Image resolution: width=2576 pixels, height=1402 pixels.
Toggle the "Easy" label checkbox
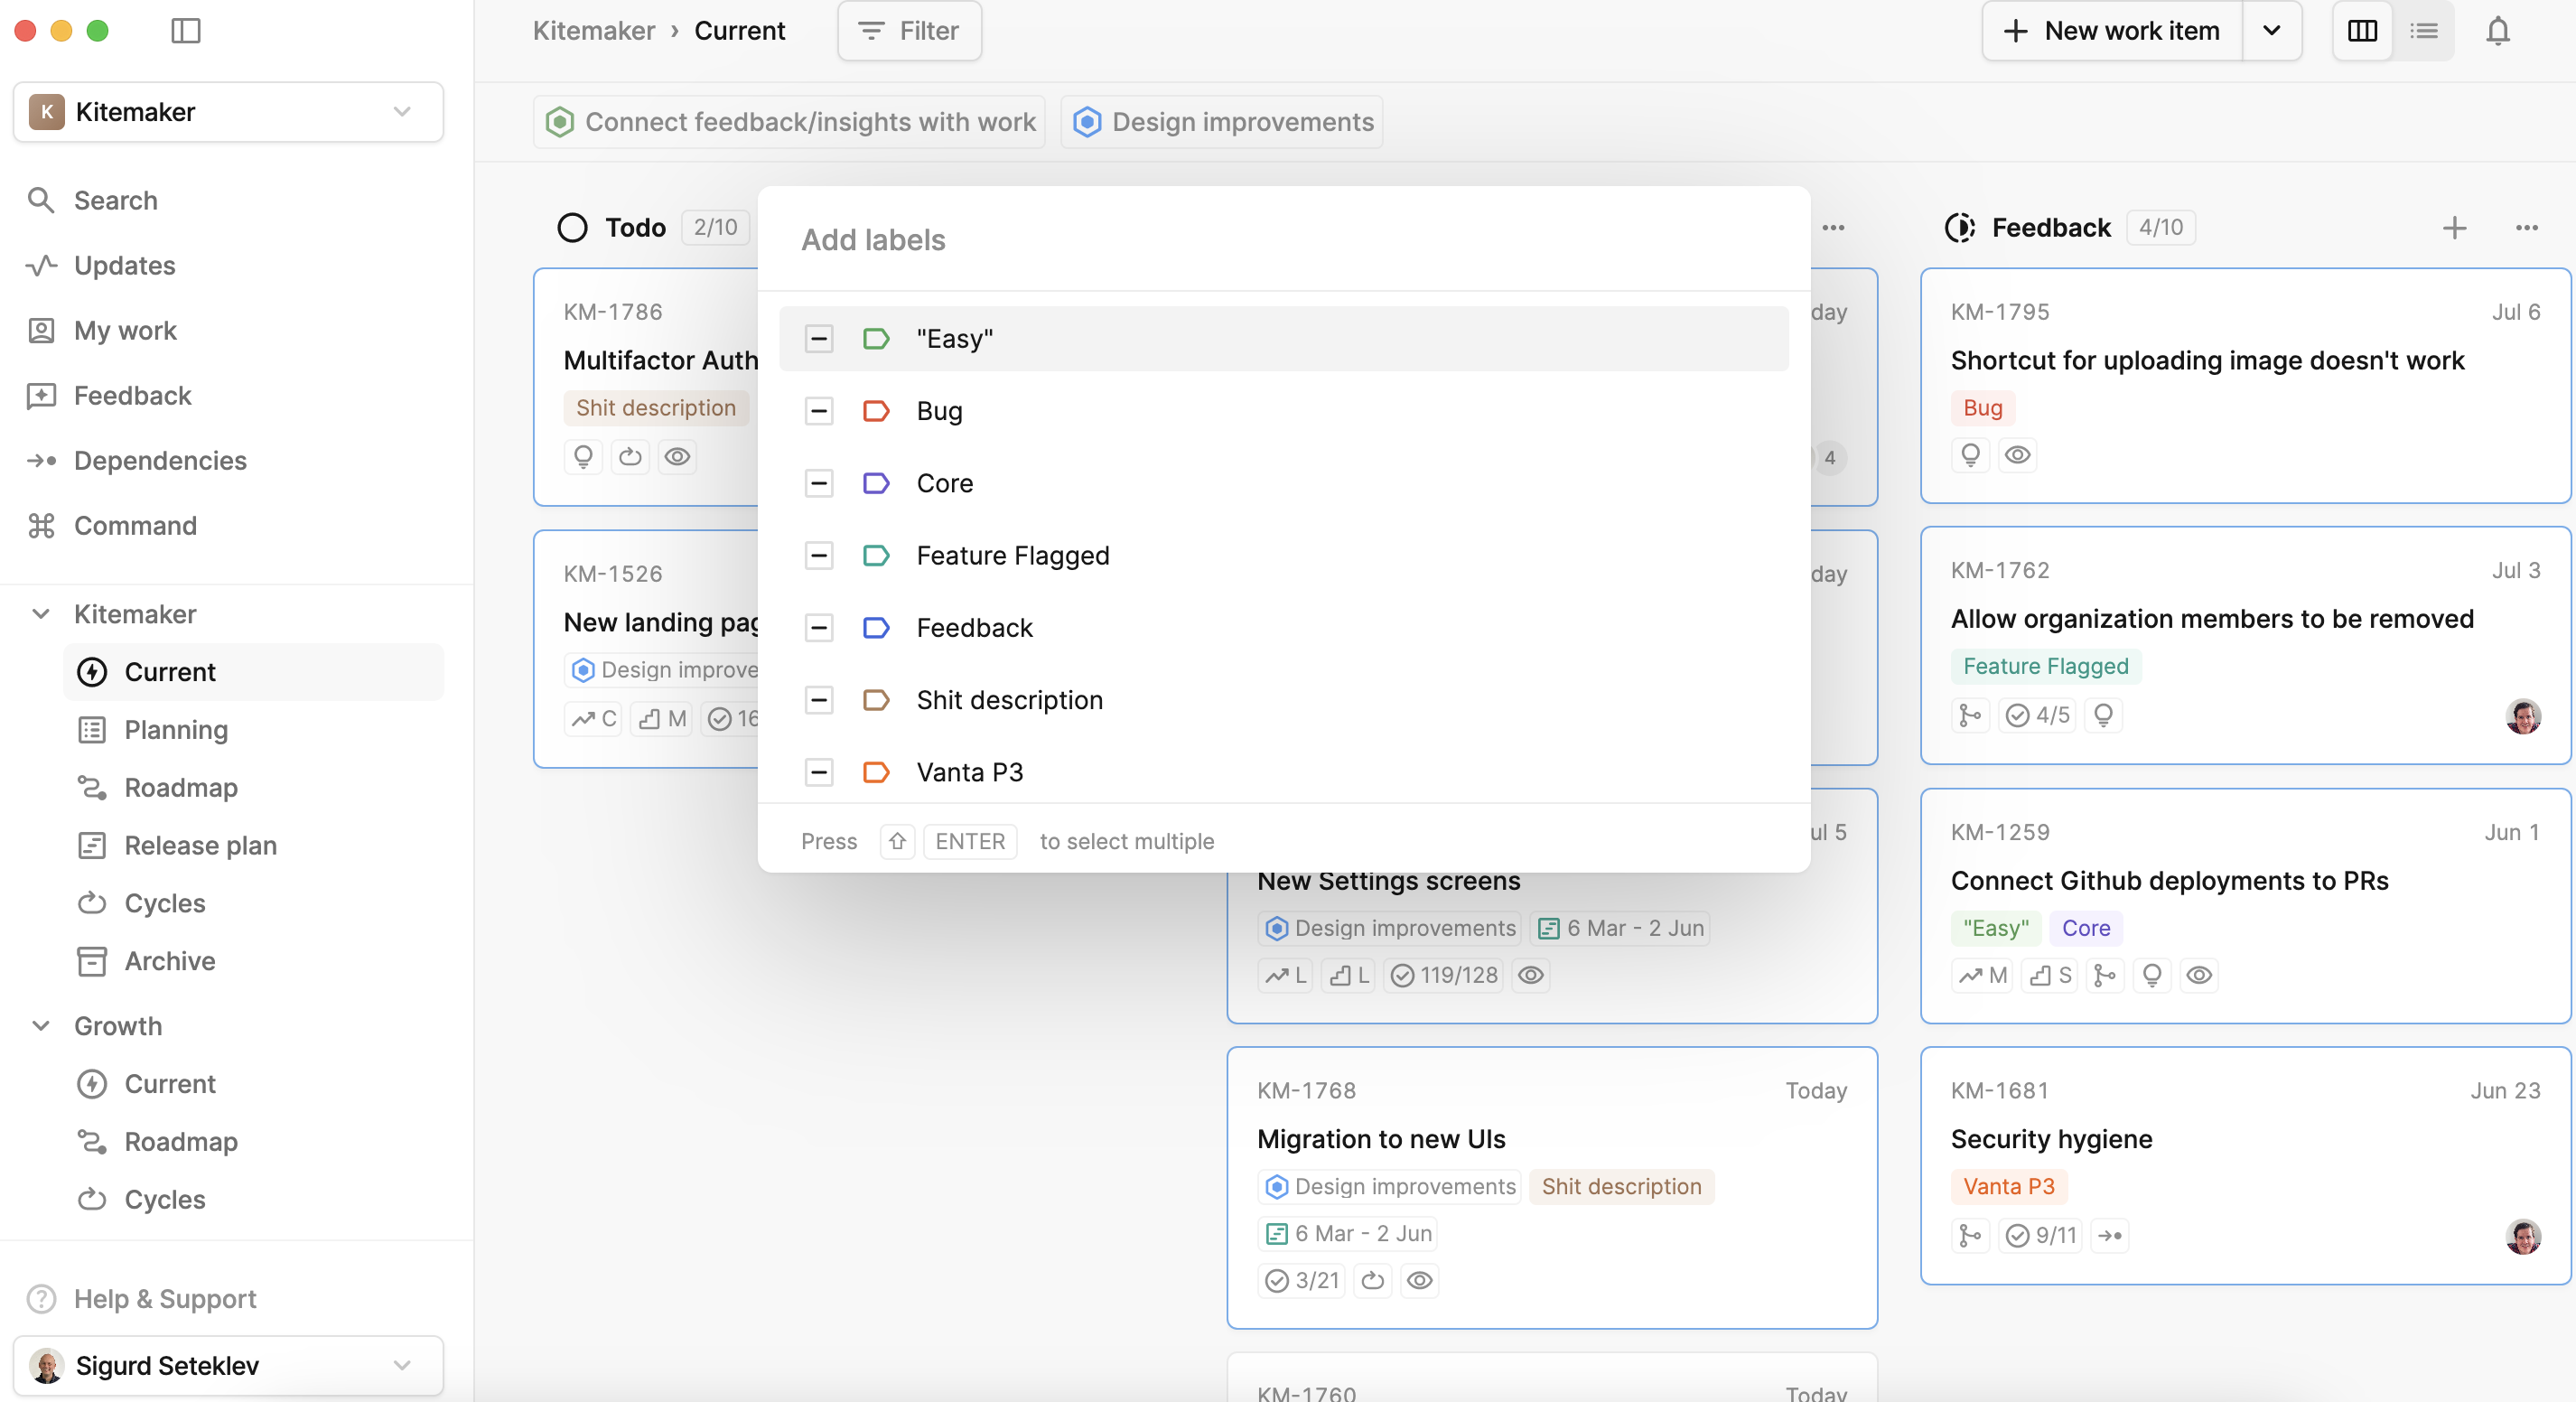pos(819,339)
